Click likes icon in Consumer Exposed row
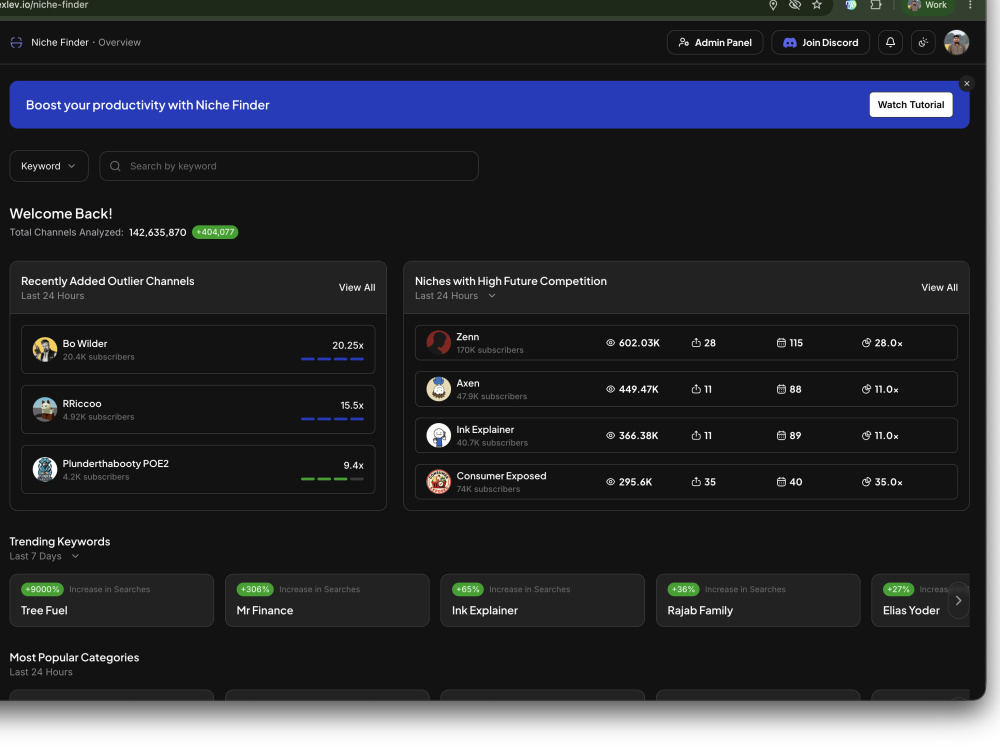 pos(696,482)
